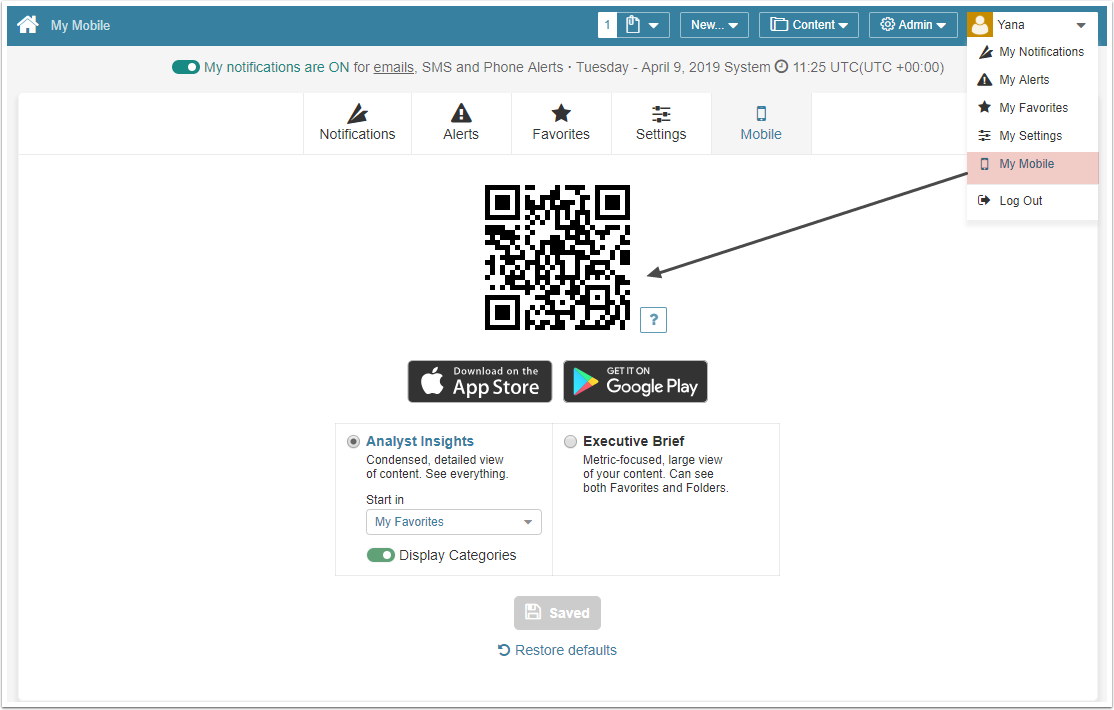Open the Start in My Favorites dropdown
The width and height of the screenshot is (1114, 710).
tap(454, 522)
